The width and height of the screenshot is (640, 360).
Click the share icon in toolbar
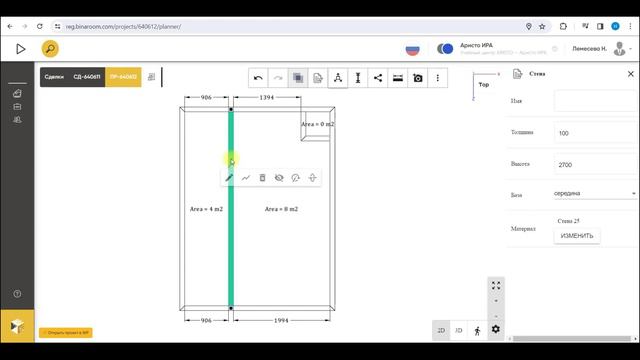(x=378, y=78)
